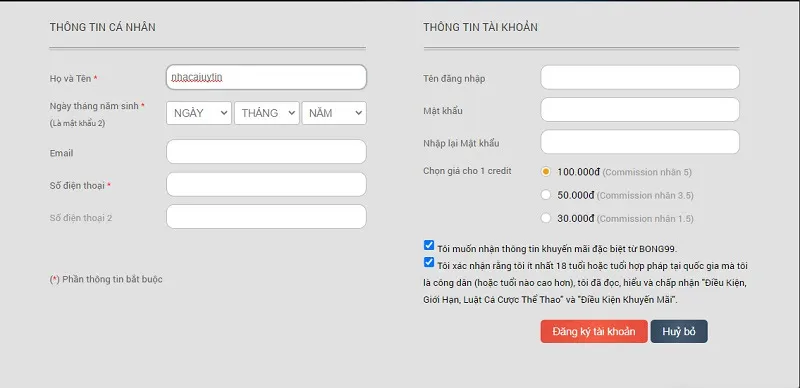Click the Nhập lại Mật khẩu field
The height and width of the screenshot is (388, 800).
pos(640,141)
